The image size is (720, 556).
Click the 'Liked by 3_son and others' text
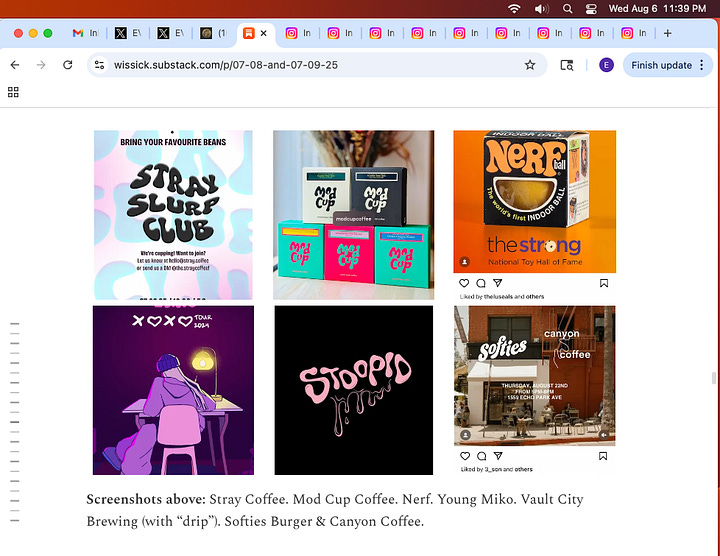(x=497, y=469)
